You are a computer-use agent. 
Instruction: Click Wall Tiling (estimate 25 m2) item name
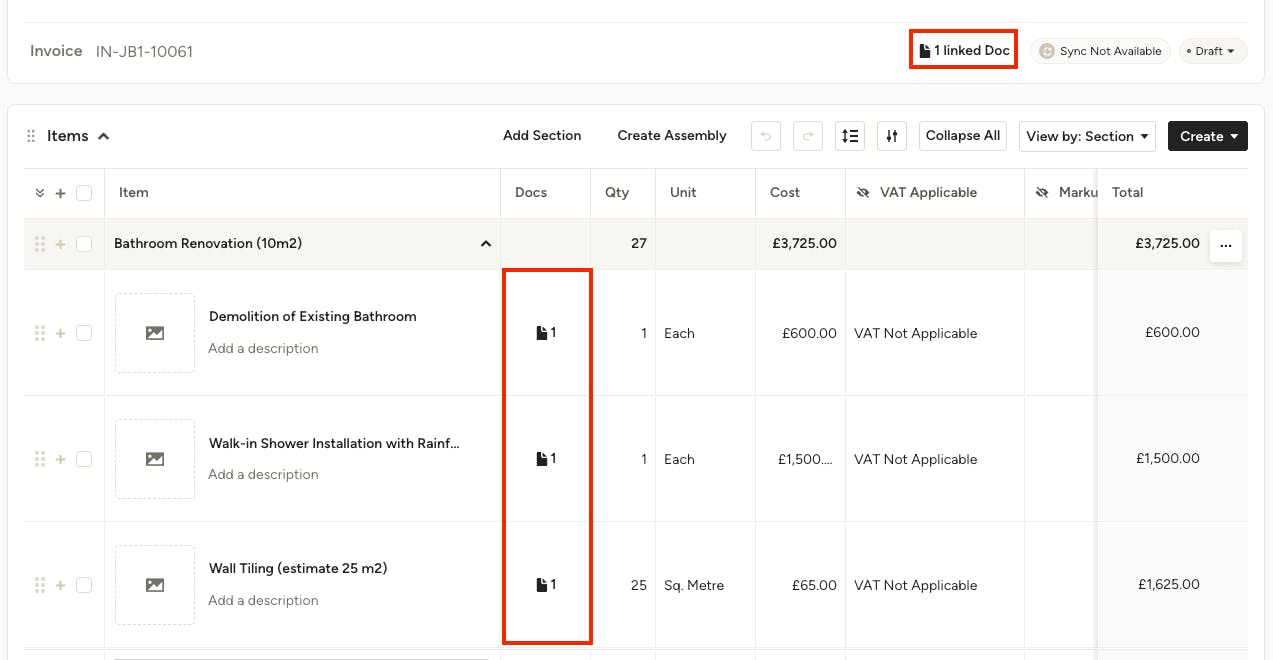(298, 568)
